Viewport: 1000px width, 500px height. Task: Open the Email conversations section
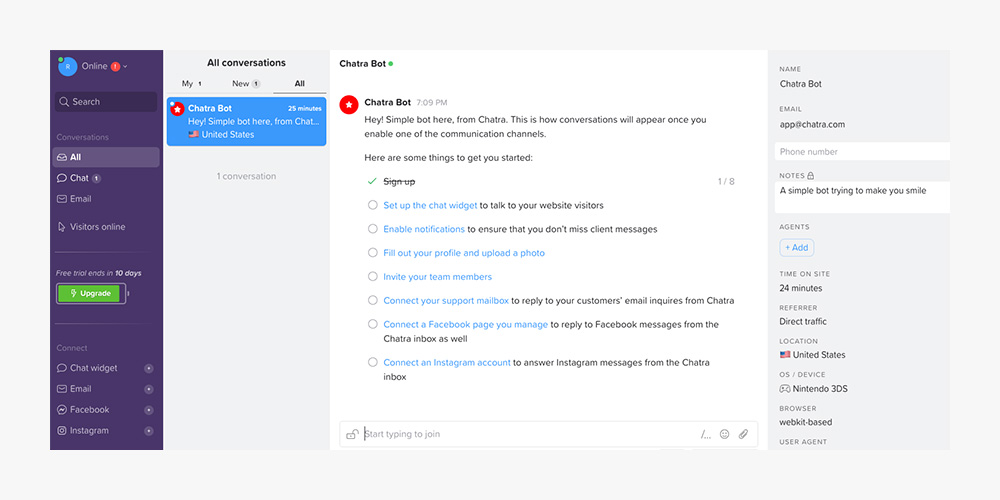(x=74, y=199)
